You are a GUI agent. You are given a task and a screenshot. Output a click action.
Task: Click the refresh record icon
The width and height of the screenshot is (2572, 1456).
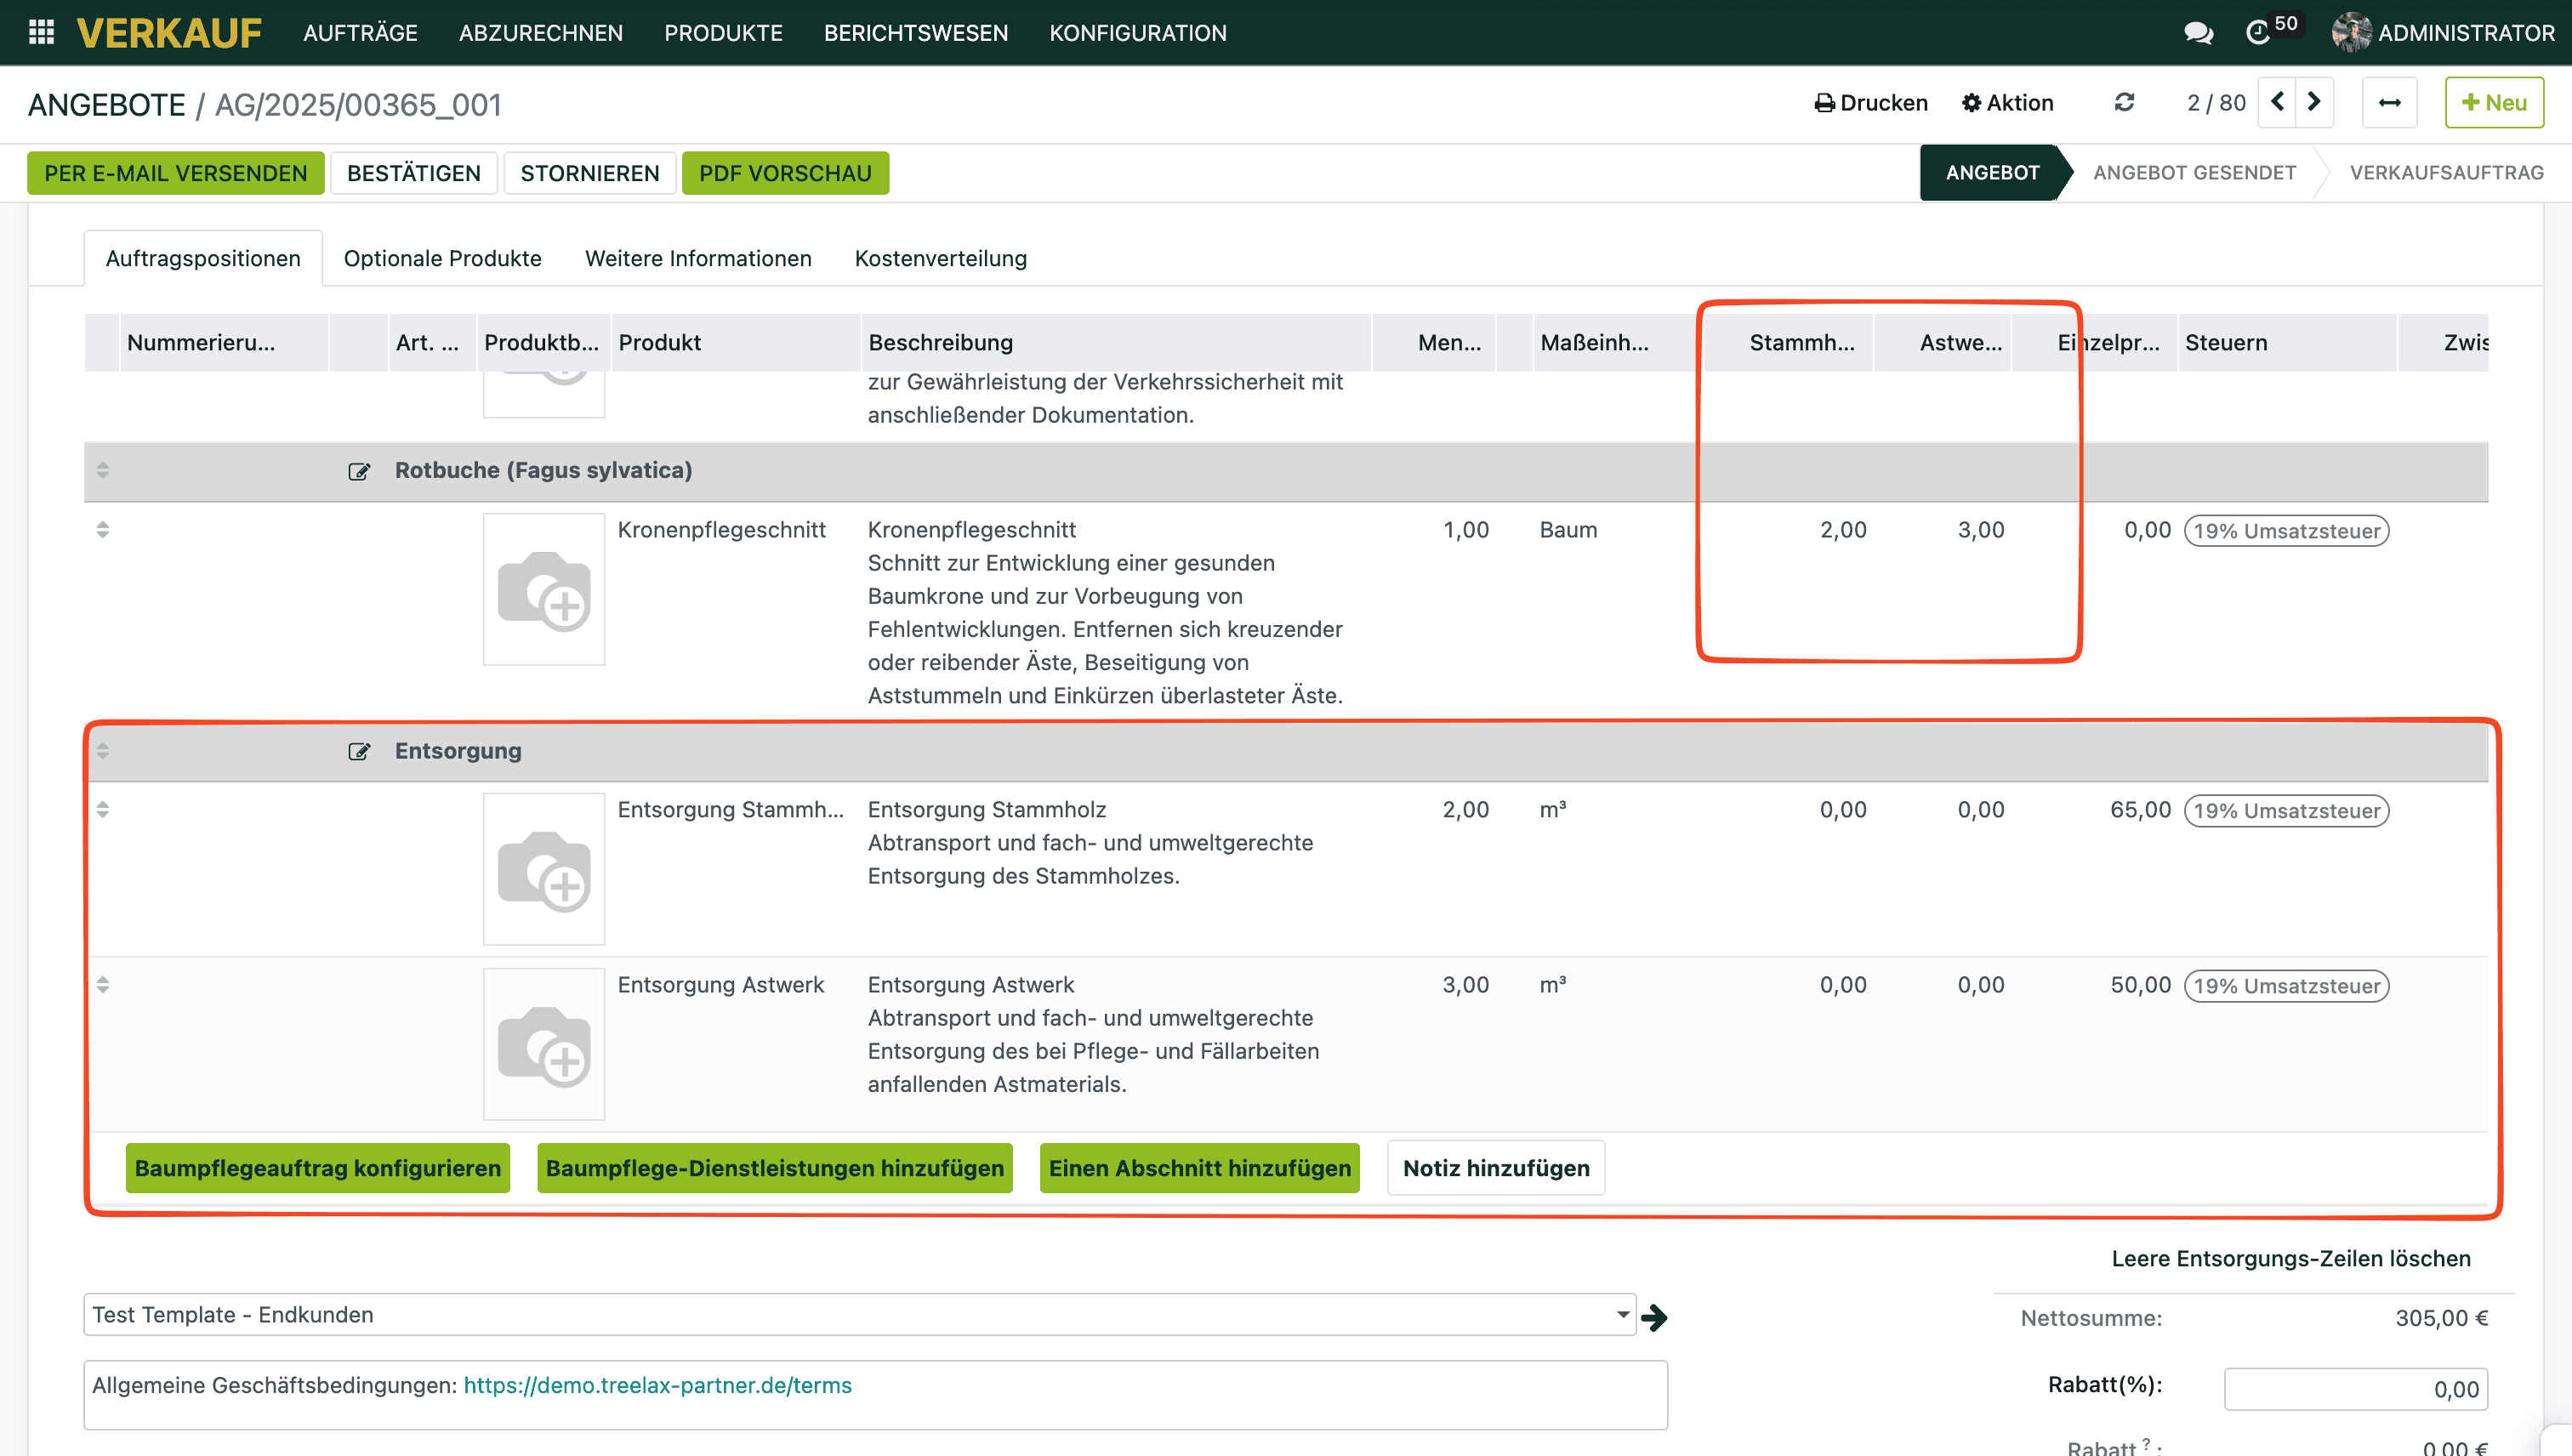point(2125,102)
